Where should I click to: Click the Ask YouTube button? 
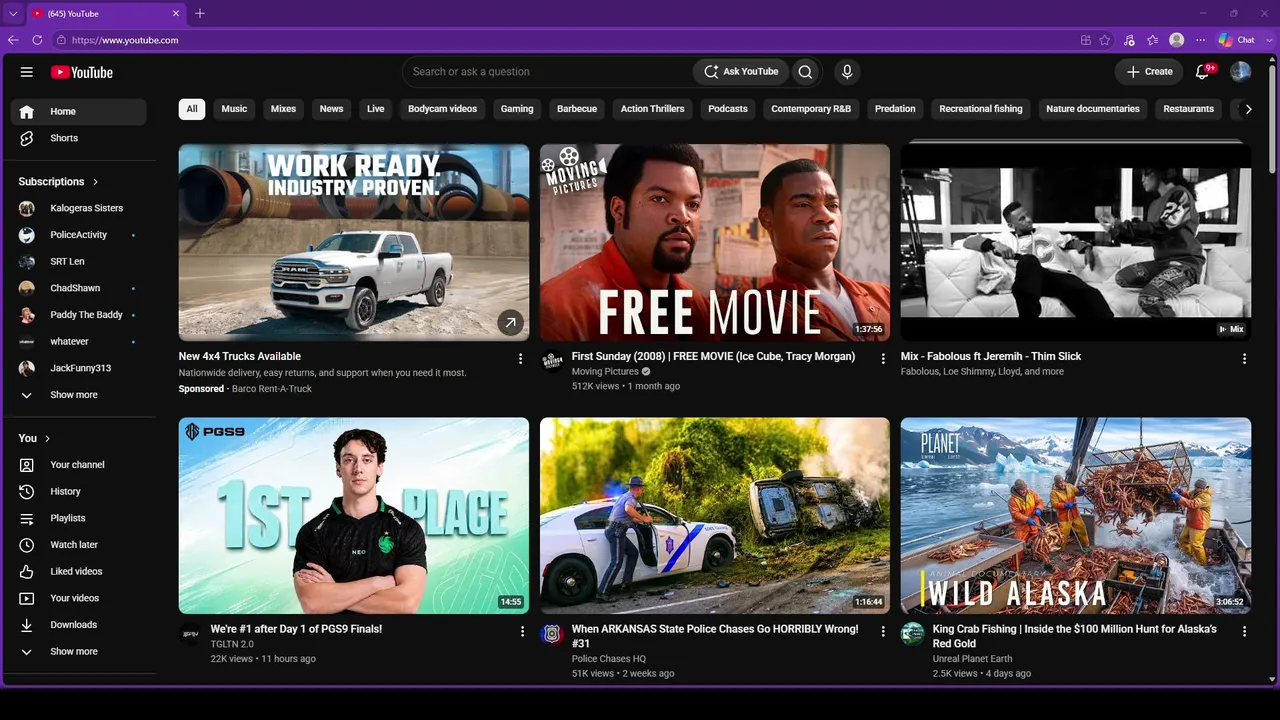coord(741,72)
